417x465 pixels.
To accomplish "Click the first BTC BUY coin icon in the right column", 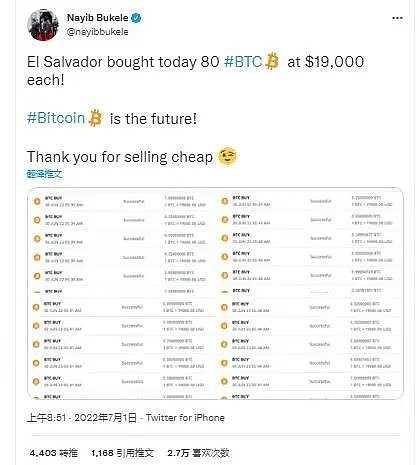I will click(225, 201).
